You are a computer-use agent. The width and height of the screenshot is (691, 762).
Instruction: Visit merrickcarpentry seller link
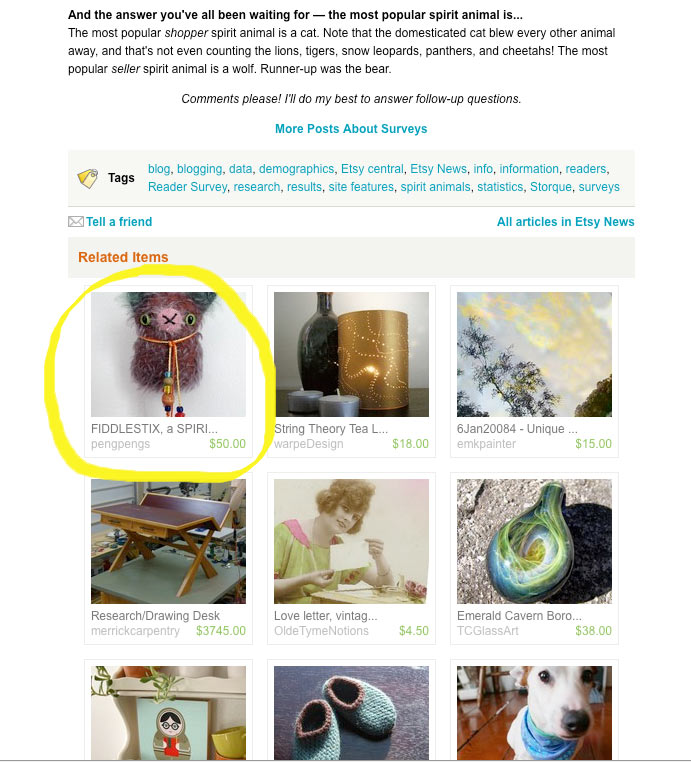click(x=135, y=631)
